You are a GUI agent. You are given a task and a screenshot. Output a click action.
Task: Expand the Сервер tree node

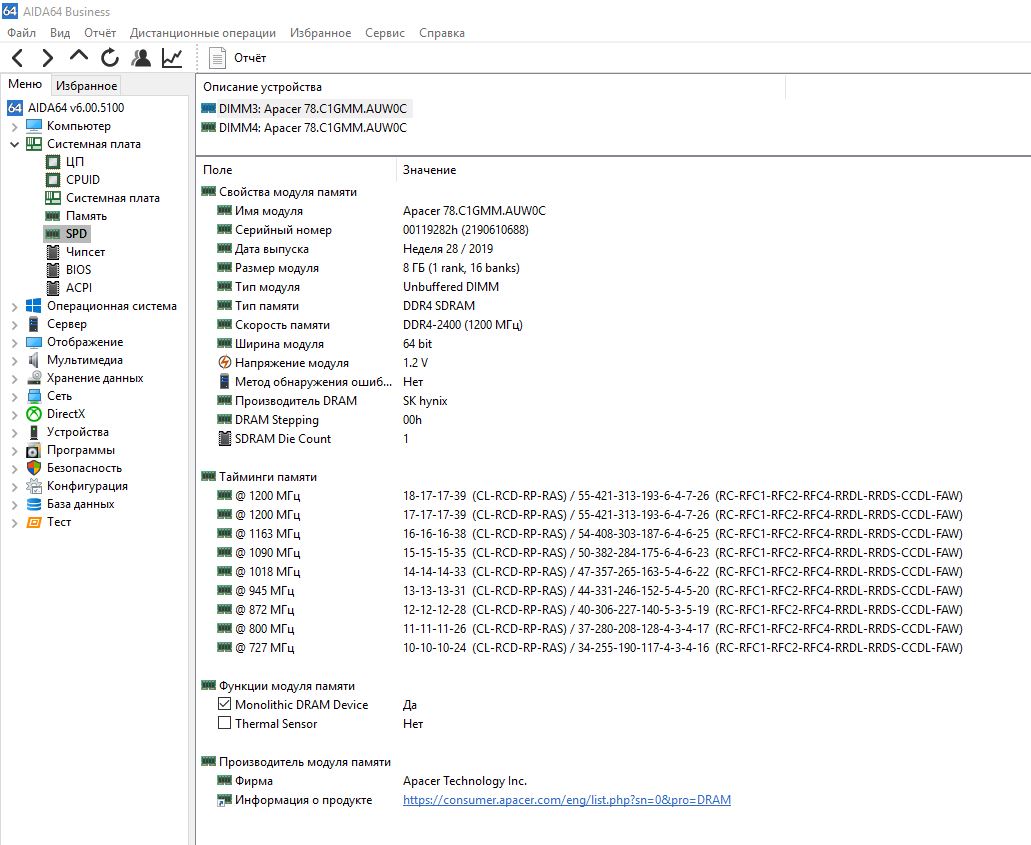(x=14, y=324)
